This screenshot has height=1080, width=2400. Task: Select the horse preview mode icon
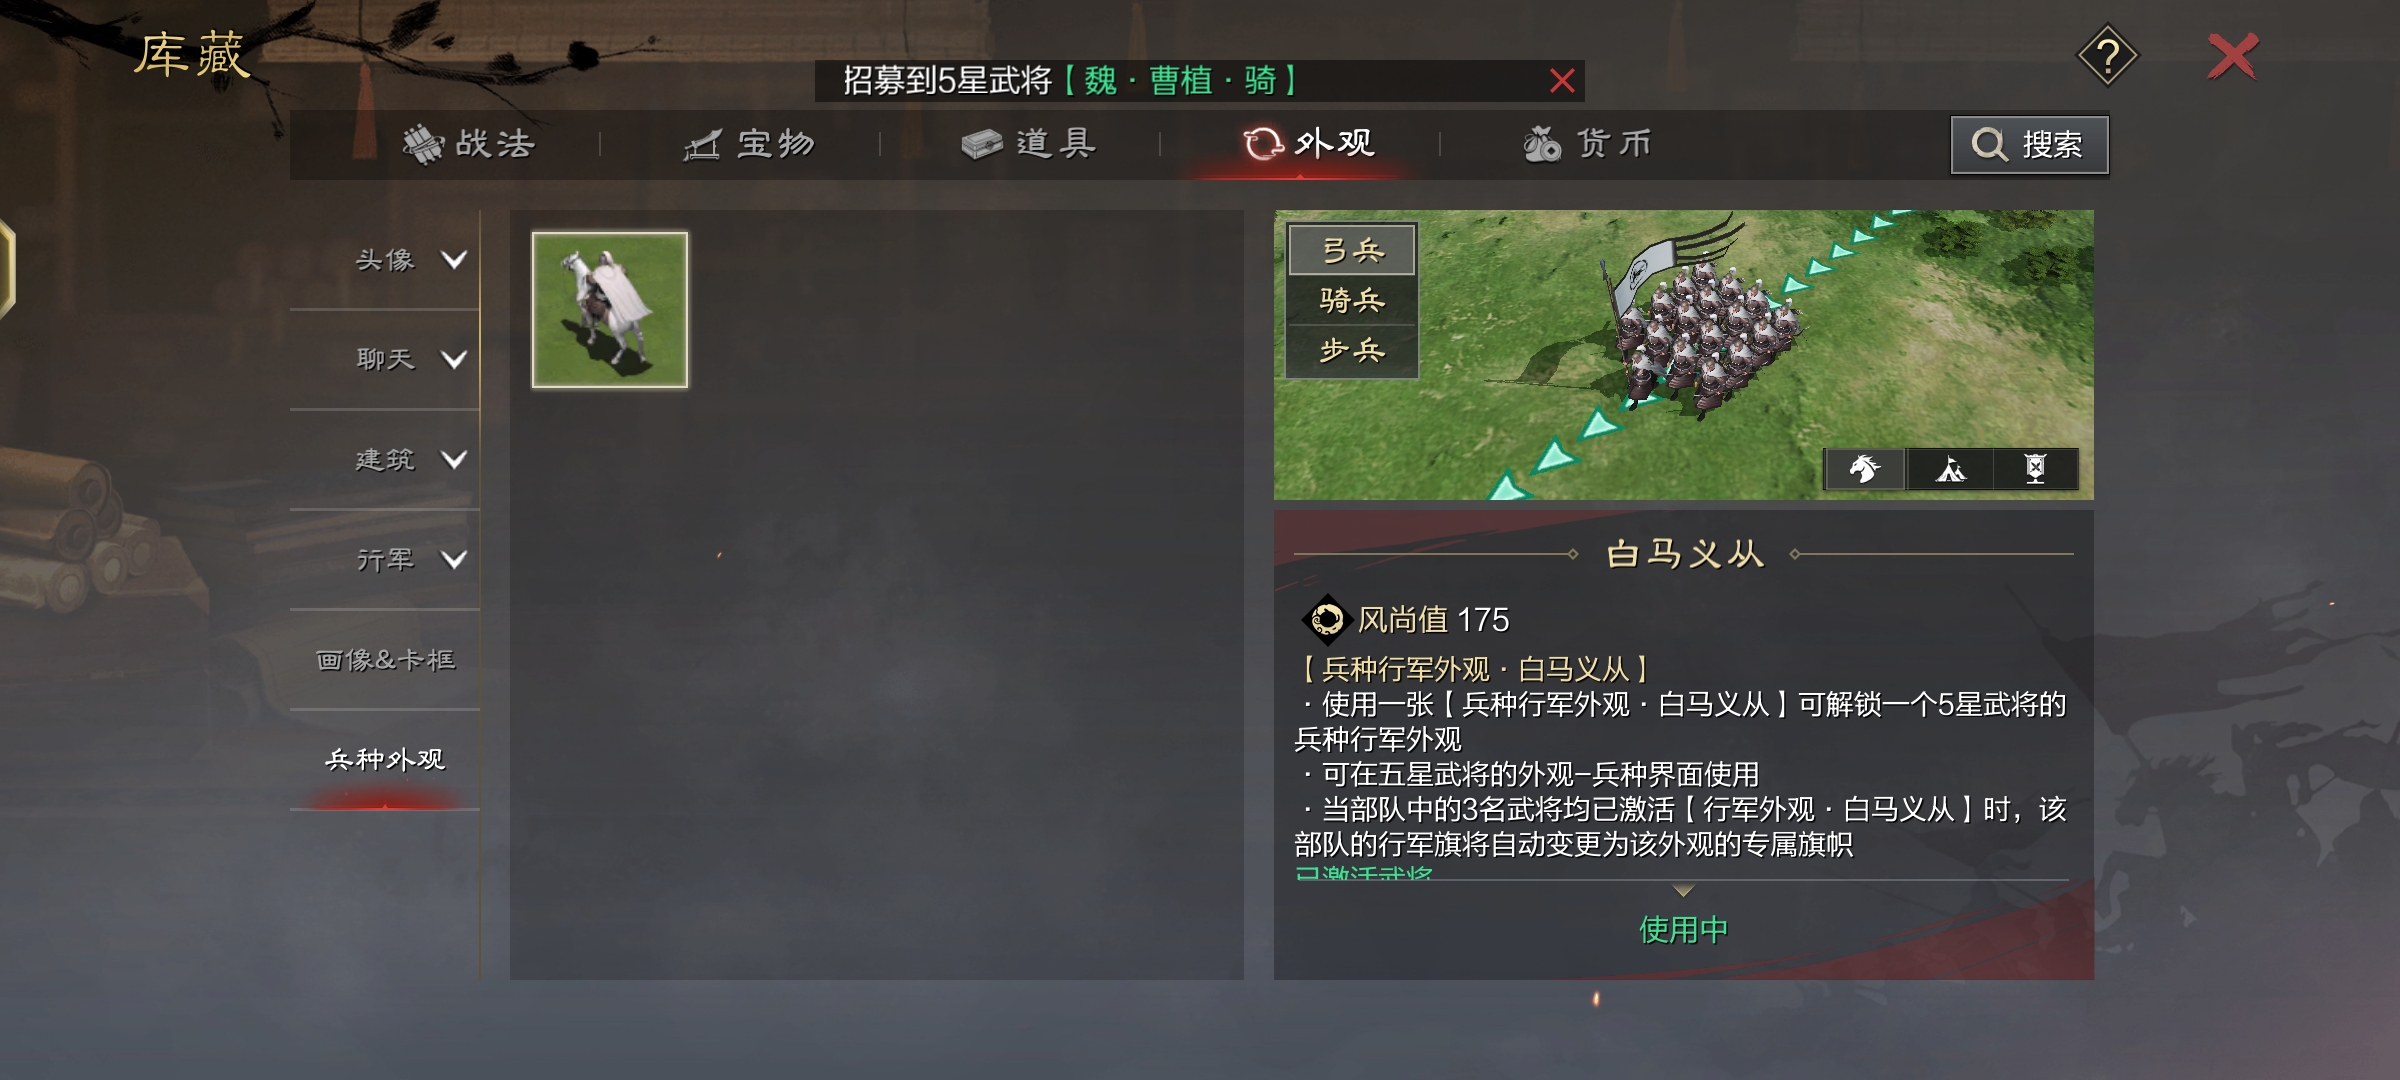(x=1865, y=468)
